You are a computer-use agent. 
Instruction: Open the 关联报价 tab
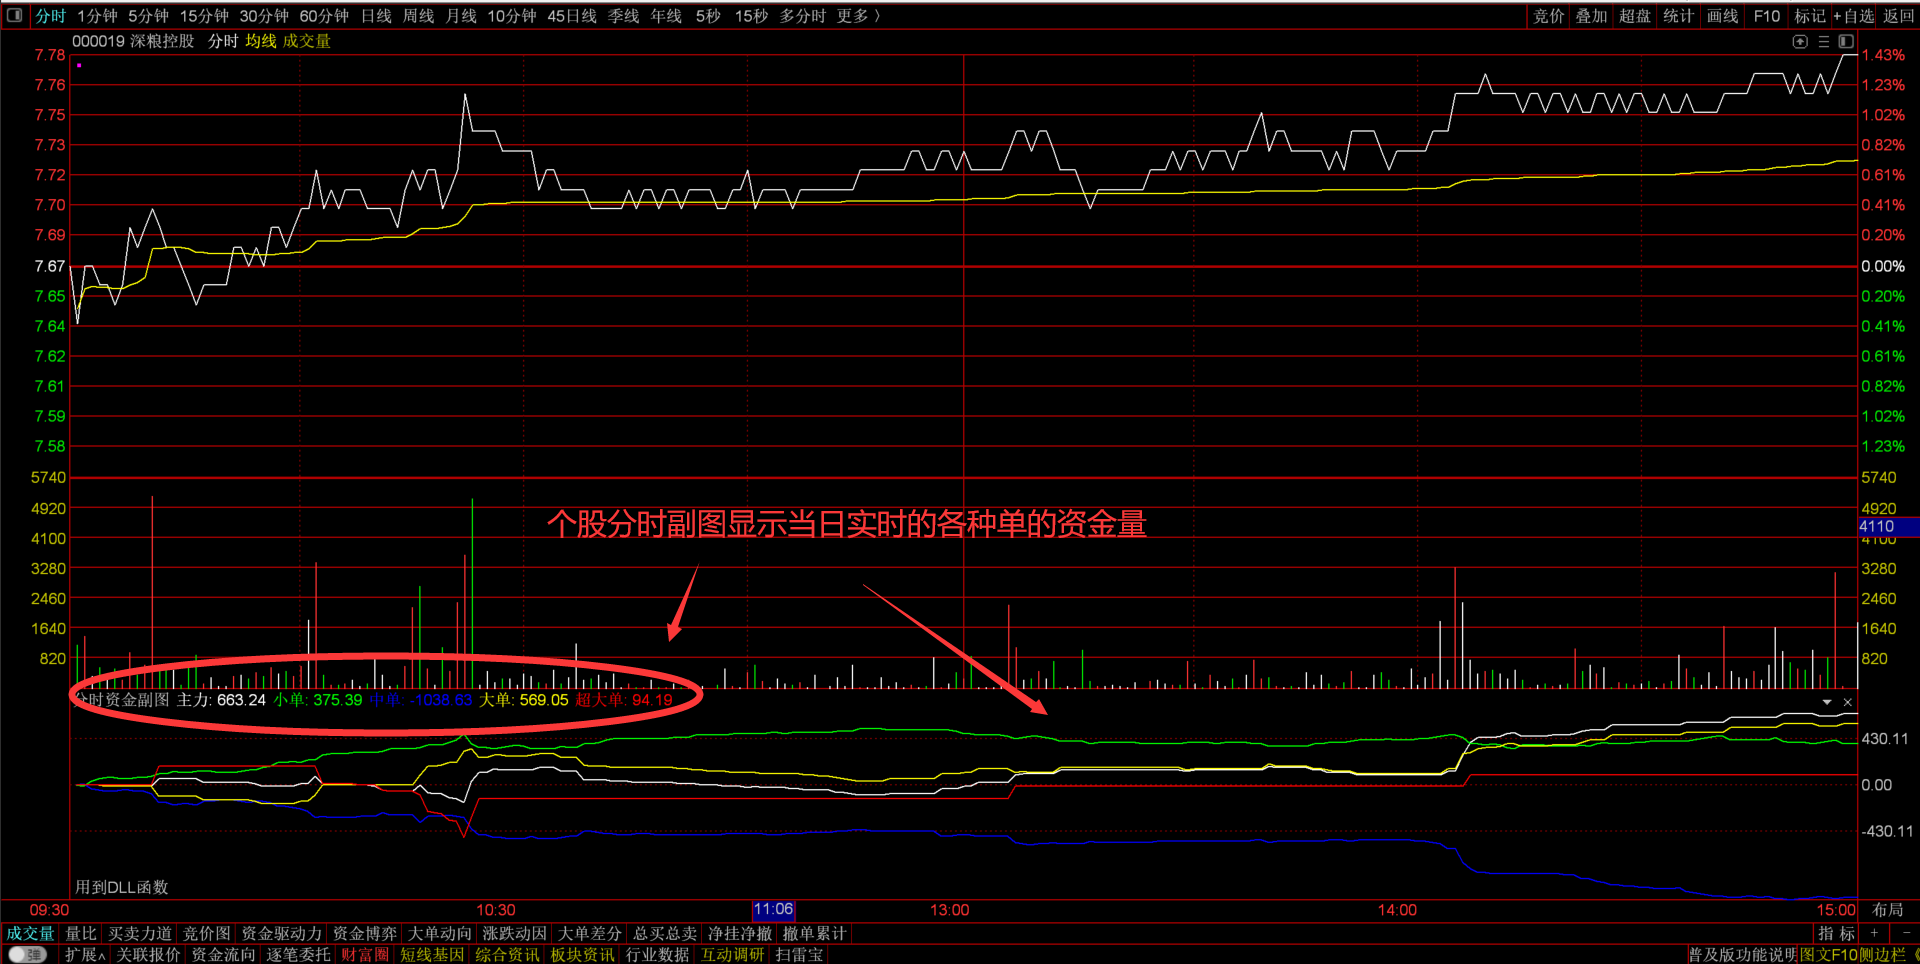[x=148, y=954]
